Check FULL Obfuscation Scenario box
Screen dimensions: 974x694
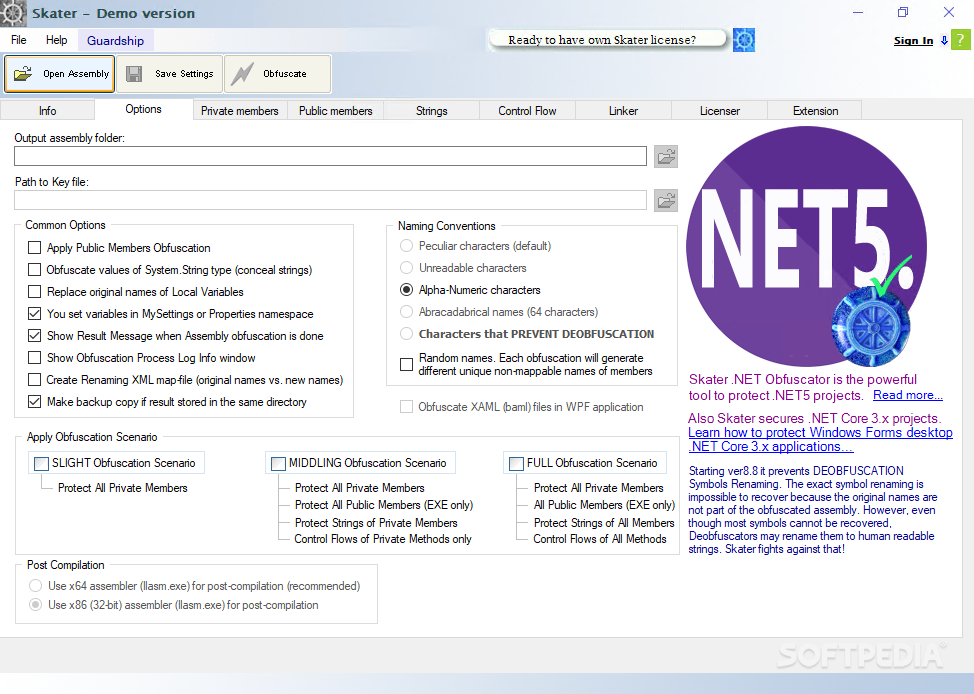(516, 463)
